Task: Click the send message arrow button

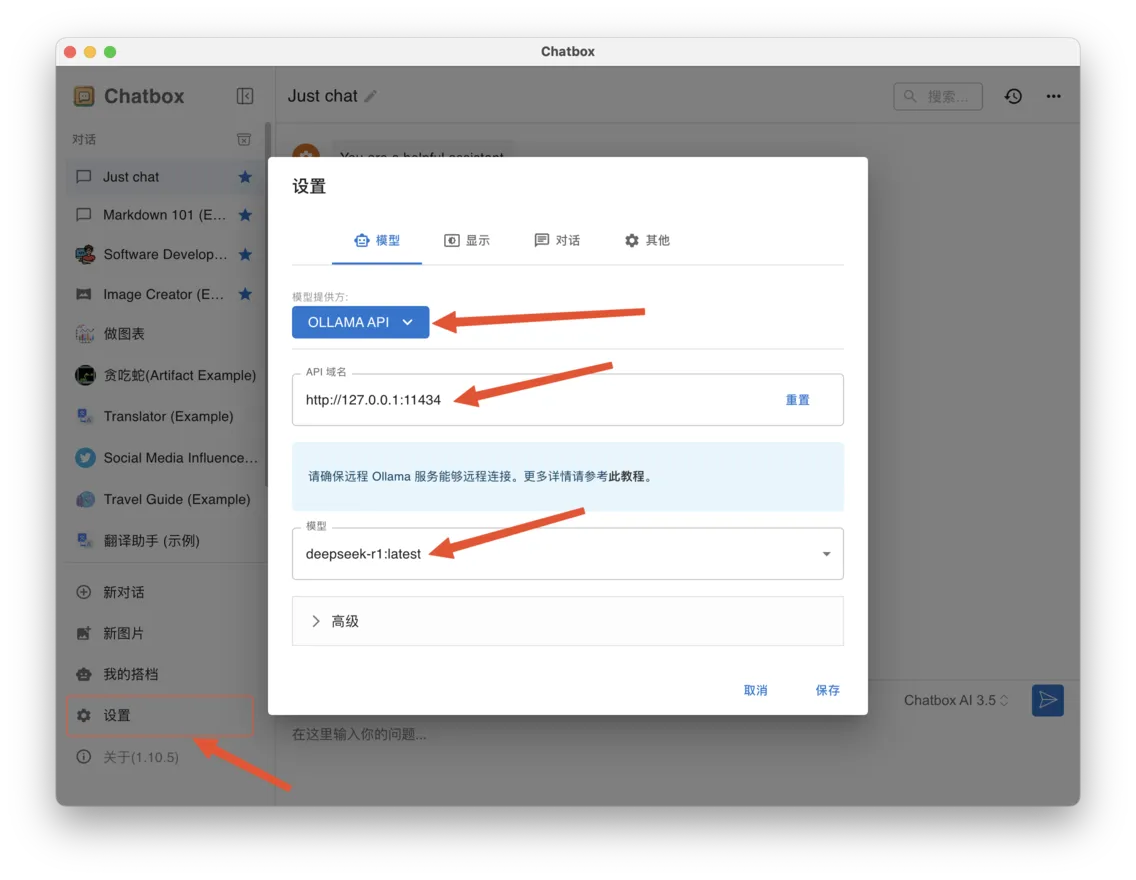Action: 1047,700
